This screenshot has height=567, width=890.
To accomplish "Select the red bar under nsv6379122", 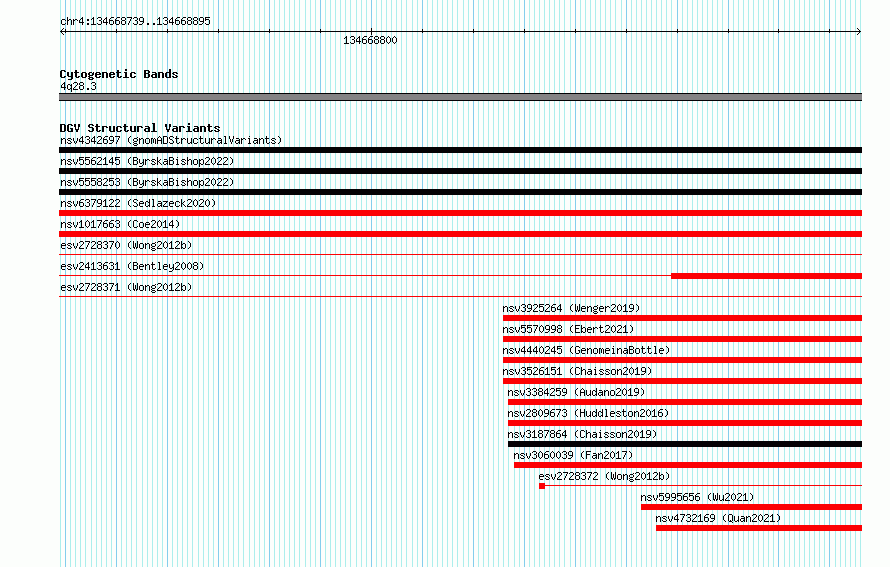I will pyautogui.click(x=460, y=213).
